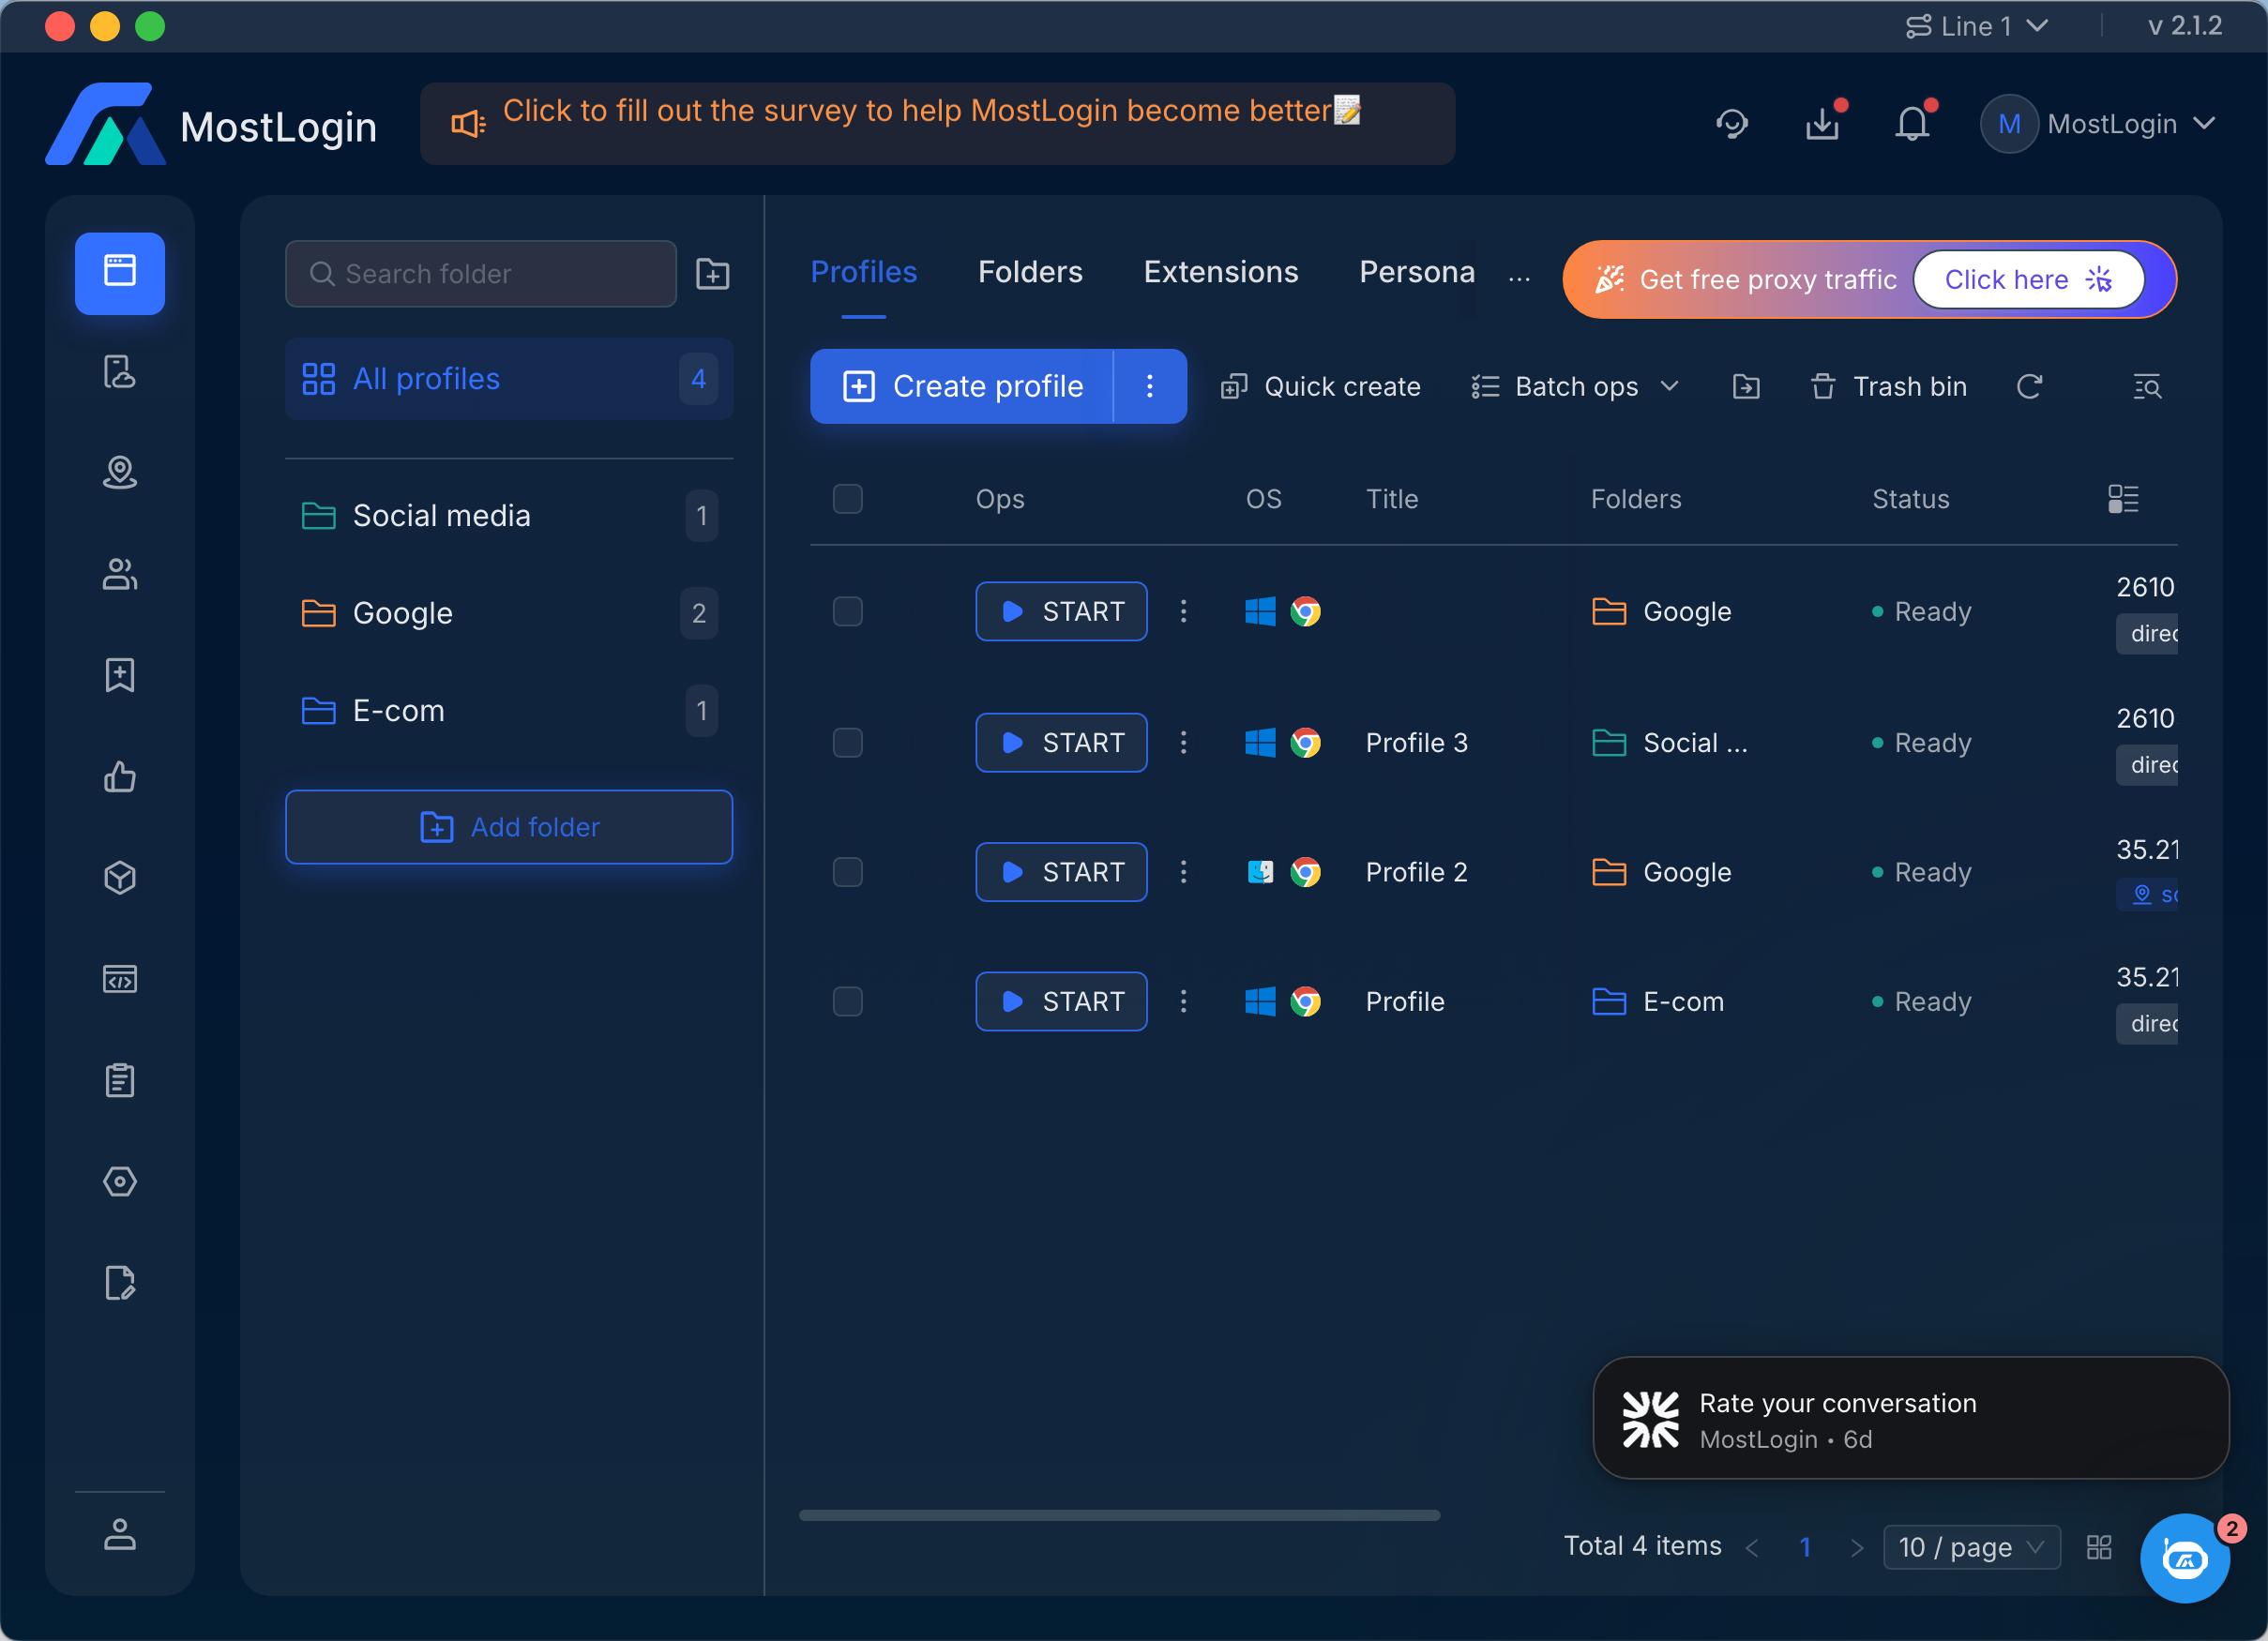
Task: Click the Create profile button
Action: [962, 386]
